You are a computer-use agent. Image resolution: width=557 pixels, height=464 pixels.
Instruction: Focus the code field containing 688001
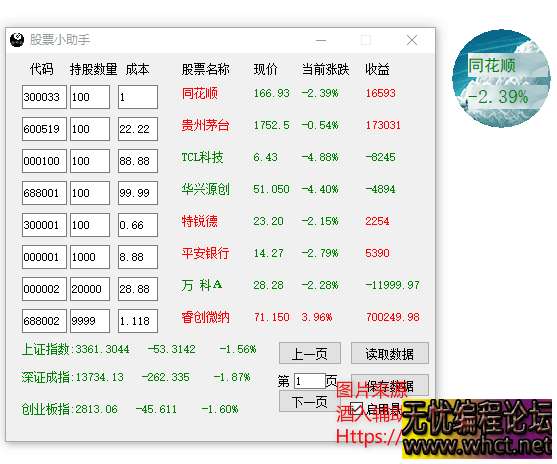[x=44, y=193]
